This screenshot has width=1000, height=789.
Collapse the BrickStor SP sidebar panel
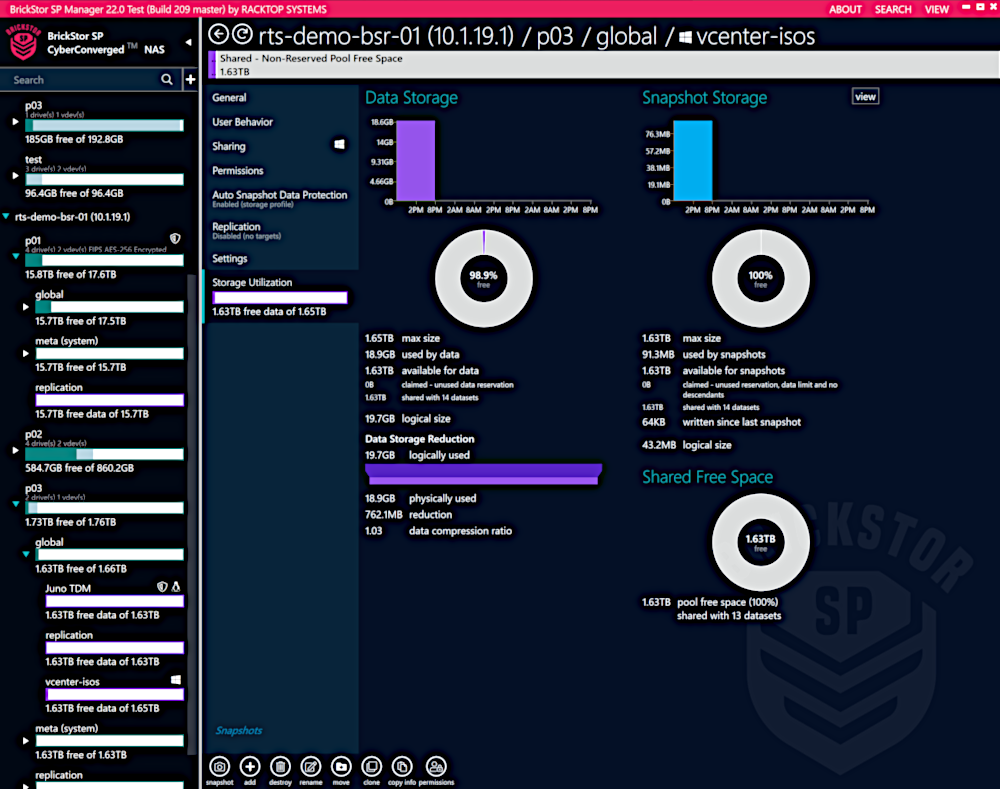pyautogui.click(x=186, y=44)
